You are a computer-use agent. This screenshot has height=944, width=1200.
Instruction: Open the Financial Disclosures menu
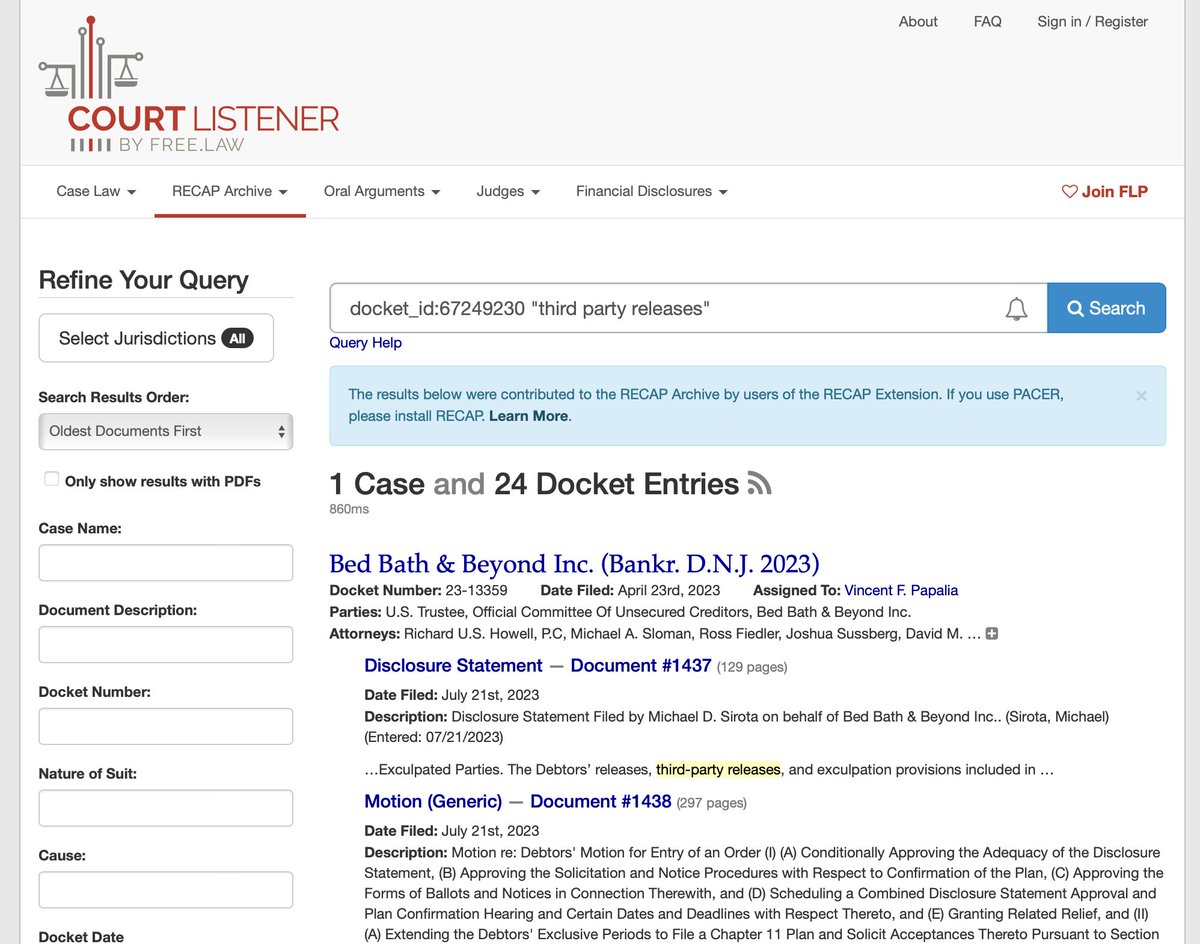(652, 191)
